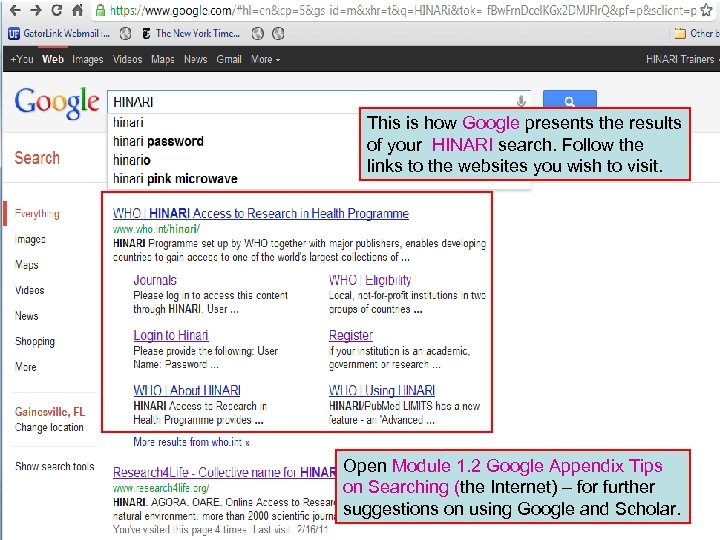Filter results by Maps in the sidebar
720x540 pixels.
(27, 265)
